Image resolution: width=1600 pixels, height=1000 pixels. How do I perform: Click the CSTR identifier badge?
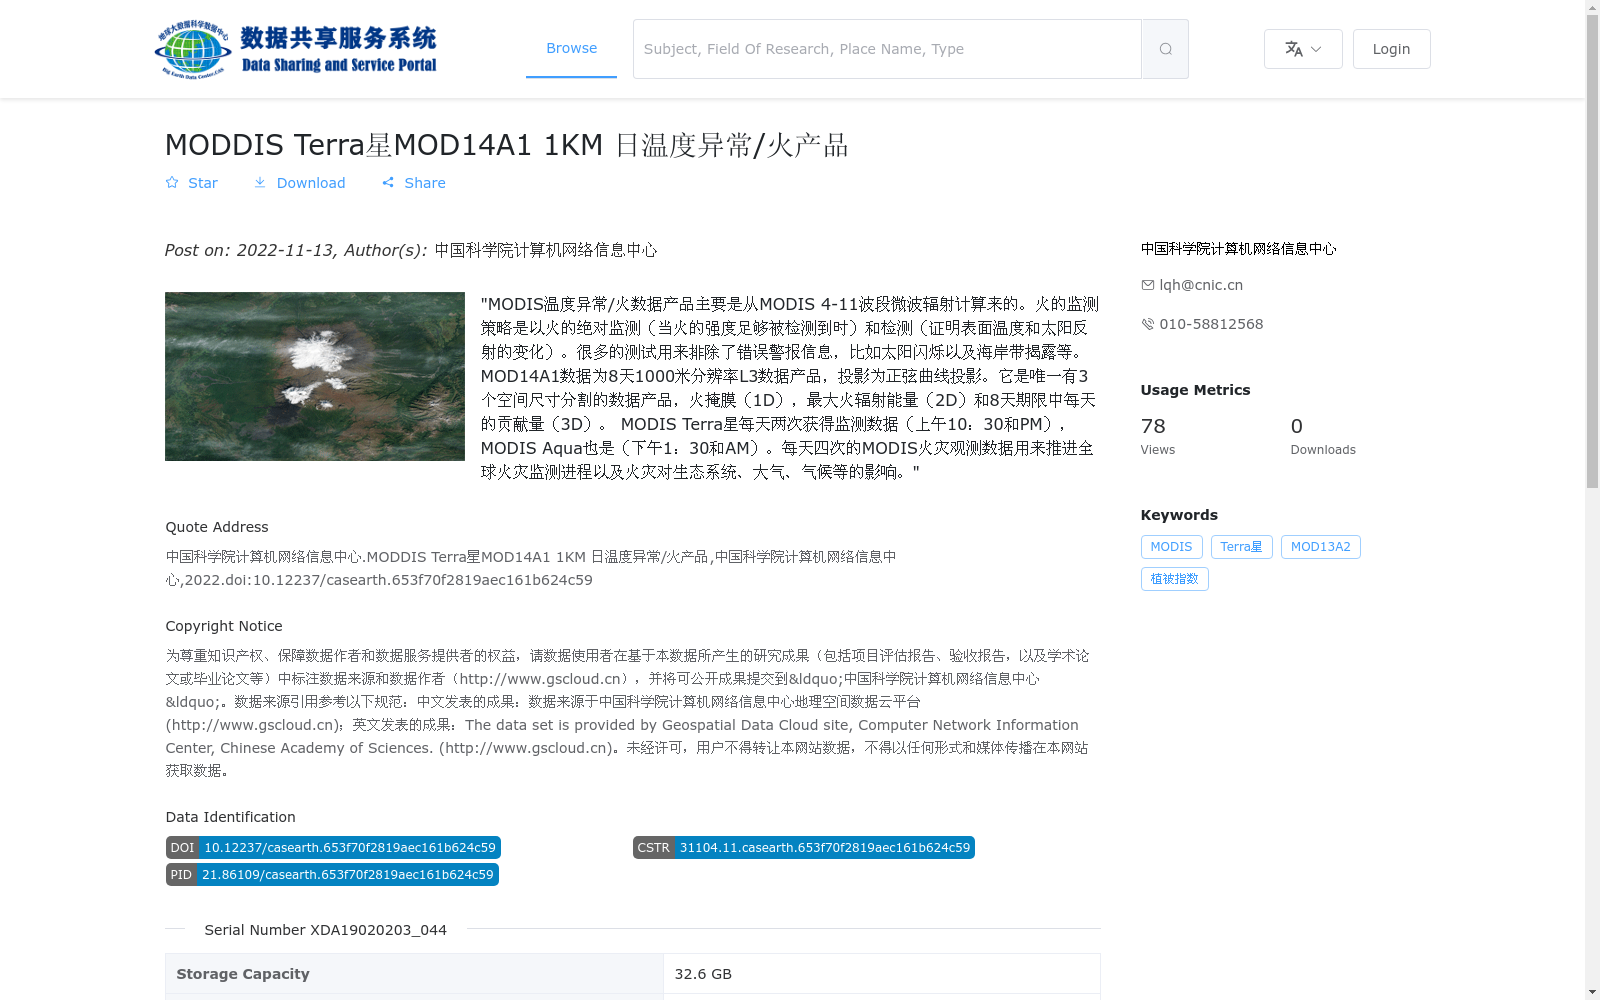click(804, 848)
